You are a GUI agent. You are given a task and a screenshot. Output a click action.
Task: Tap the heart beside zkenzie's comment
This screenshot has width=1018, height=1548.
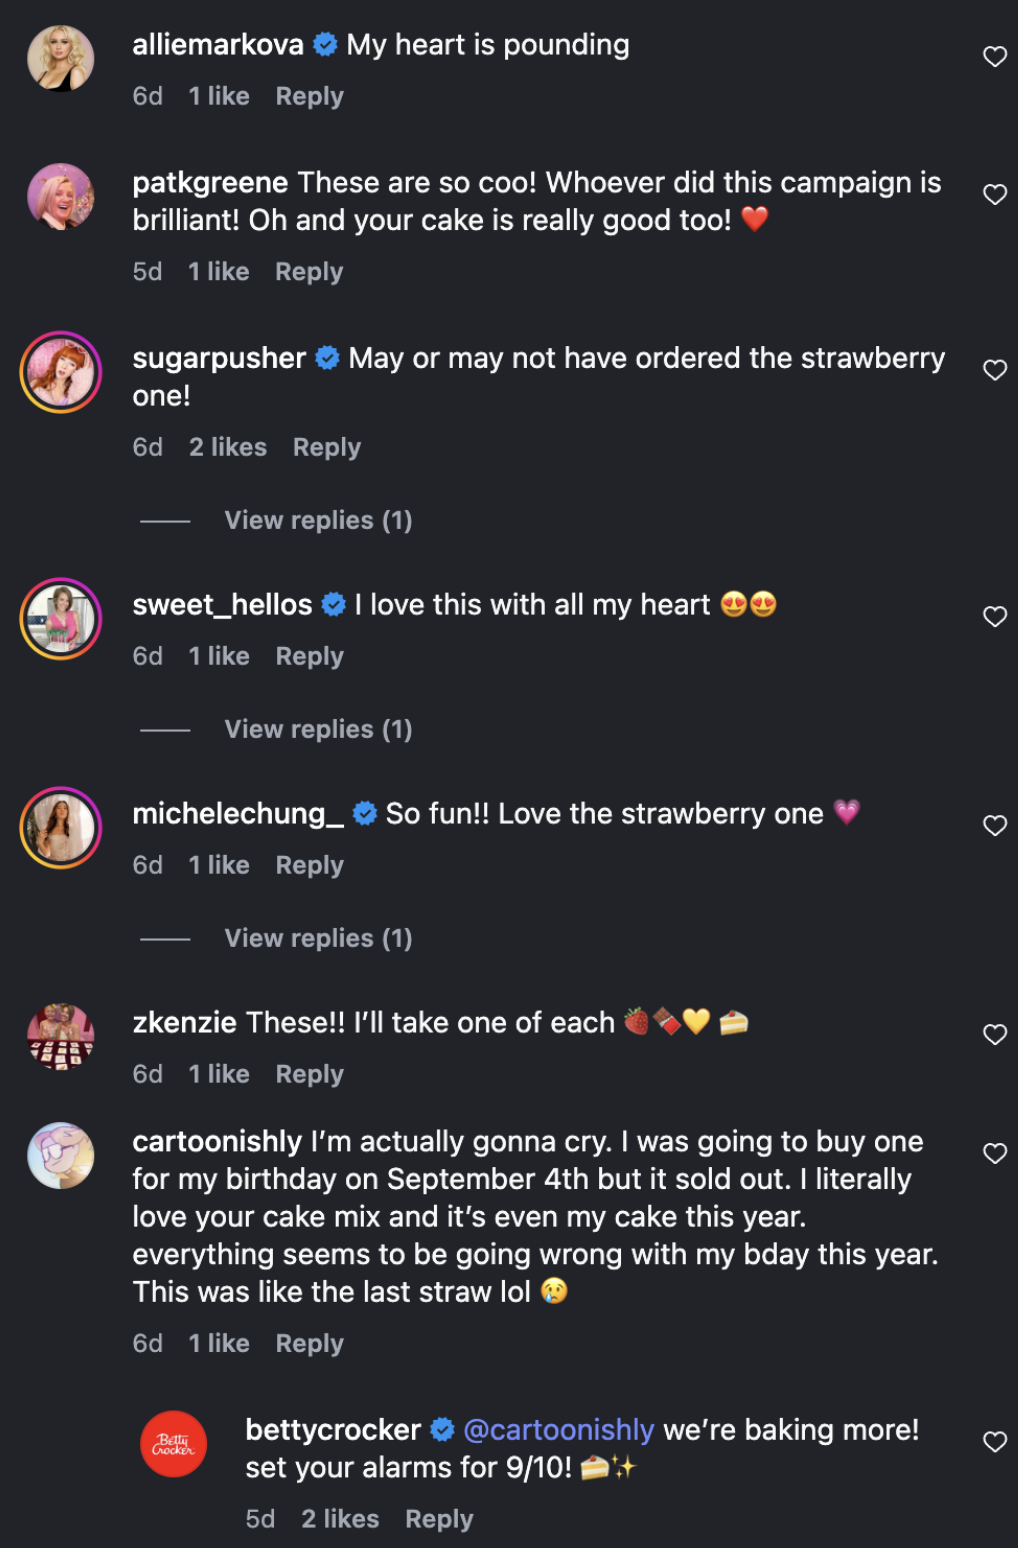(994, 1035)
